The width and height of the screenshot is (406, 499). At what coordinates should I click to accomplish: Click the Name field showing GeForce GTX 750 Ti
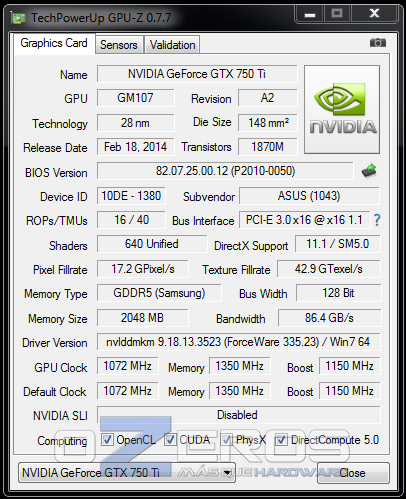click(x=197, y=74)
